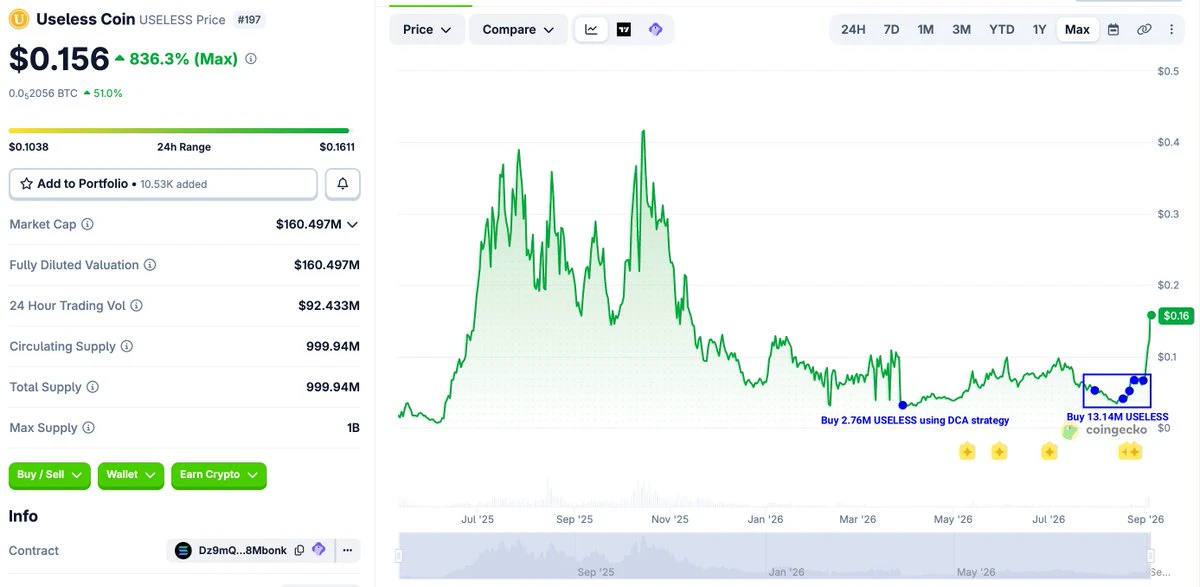Expand the Market Cap value chevron
The image size is (1200, 587).
[352, 225]
